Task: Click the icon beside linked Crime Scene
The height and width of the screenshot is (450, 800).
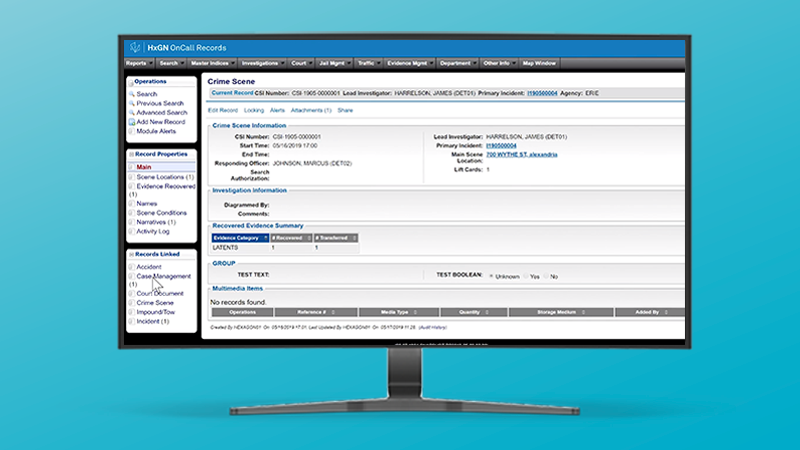Action: (132, 303)
